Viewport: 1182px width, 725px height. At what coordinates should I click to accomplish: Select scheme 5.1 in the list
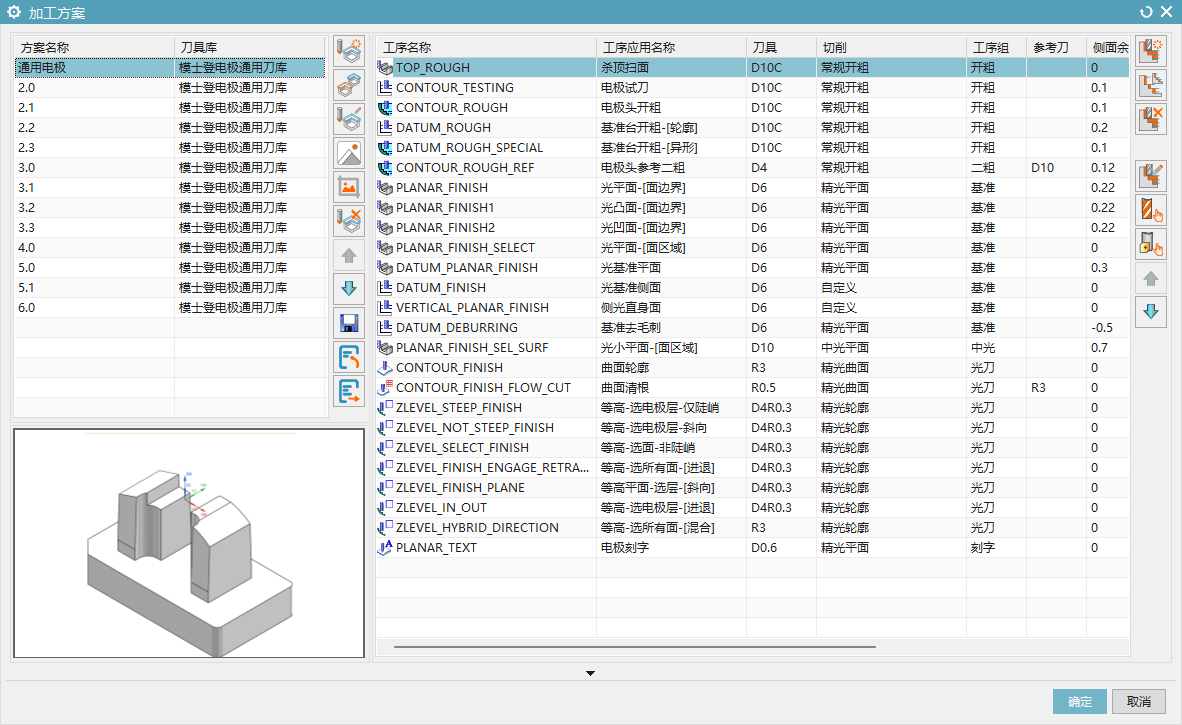coord(170,288)
